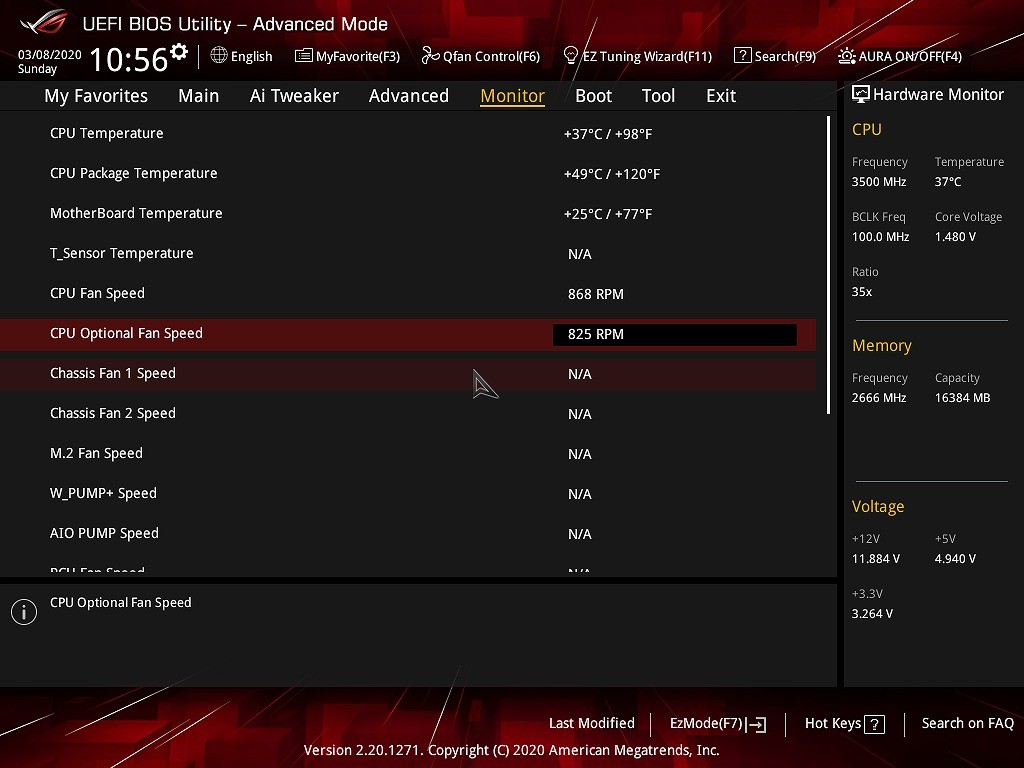Click the AURA light icon
The height and width of the screenshot is (768, 1024).
tap(846, 56)
